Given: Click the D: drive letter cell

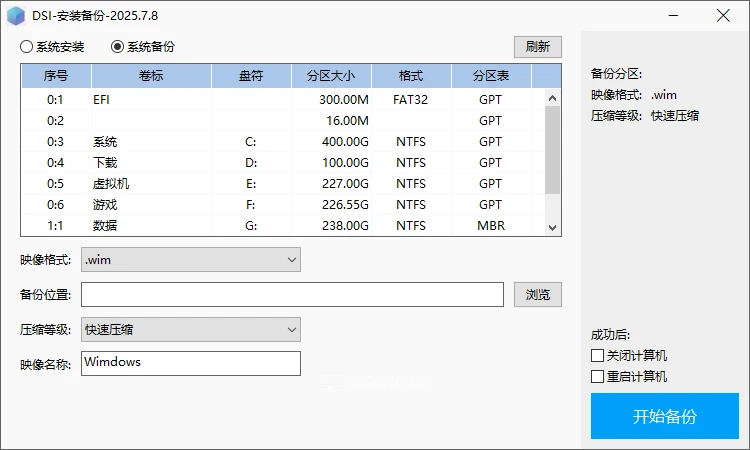Looking at the screenshot, I should [251, 163].
